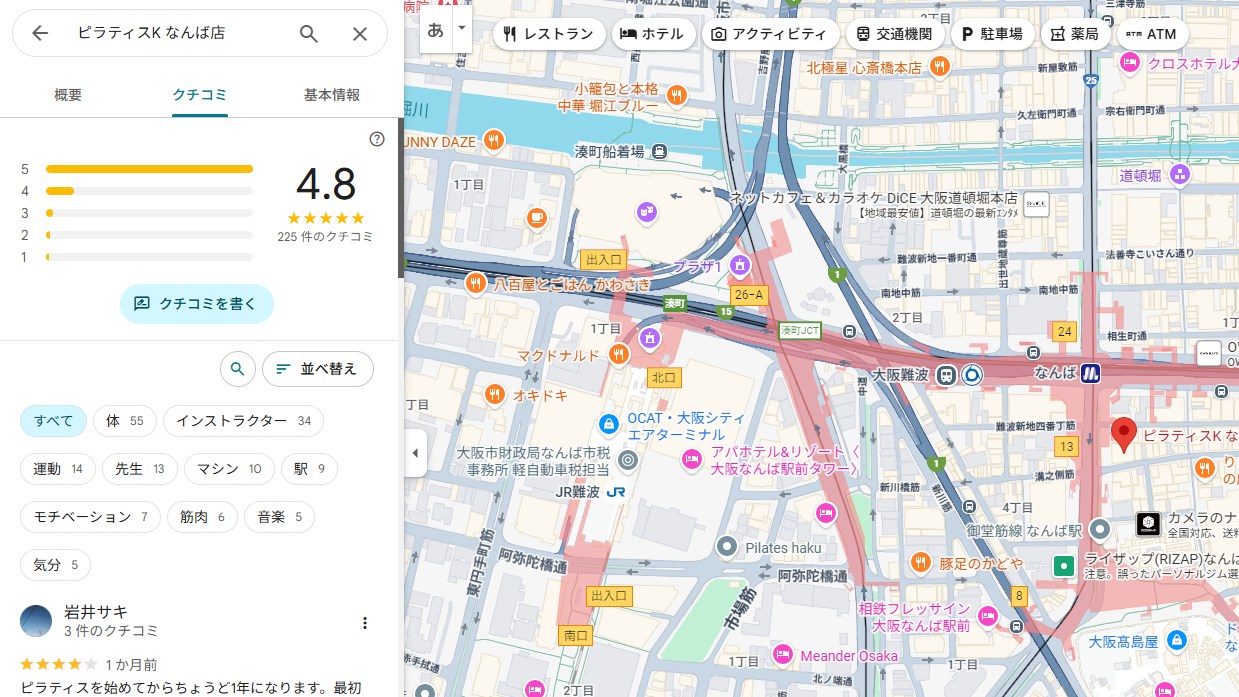This screenshot has width=1239, height=697.
Task: Open the 並べ替え sort dropdown
Action: [x=317, y=369]
